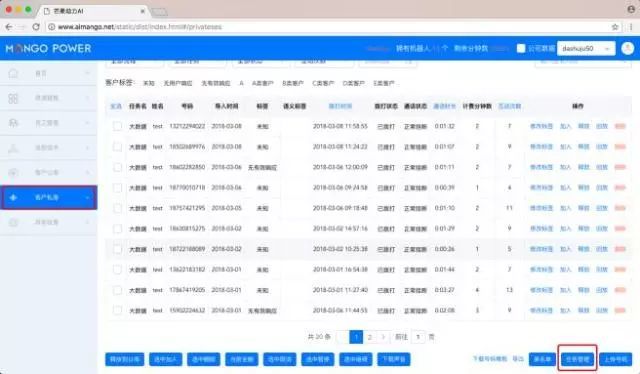Click the page number jump input field
The height and width of the screenshot is (374, 640).
(418, 337)
